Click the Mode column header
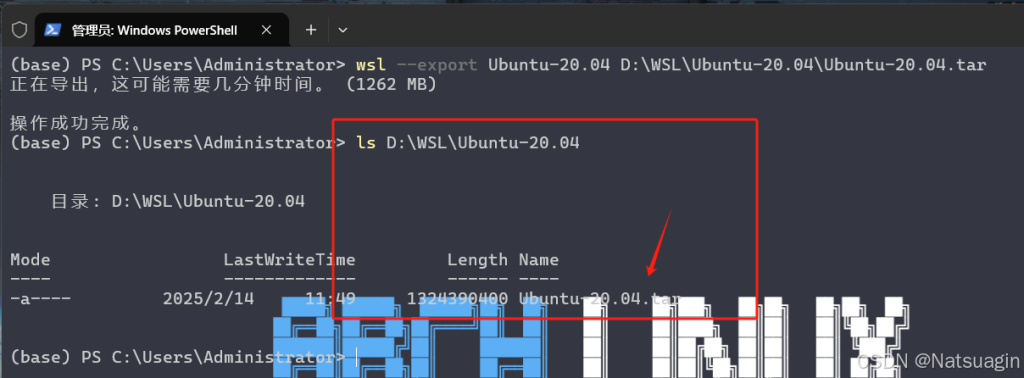This screenshot has width=1024, height=378. (x=30, y=260)
